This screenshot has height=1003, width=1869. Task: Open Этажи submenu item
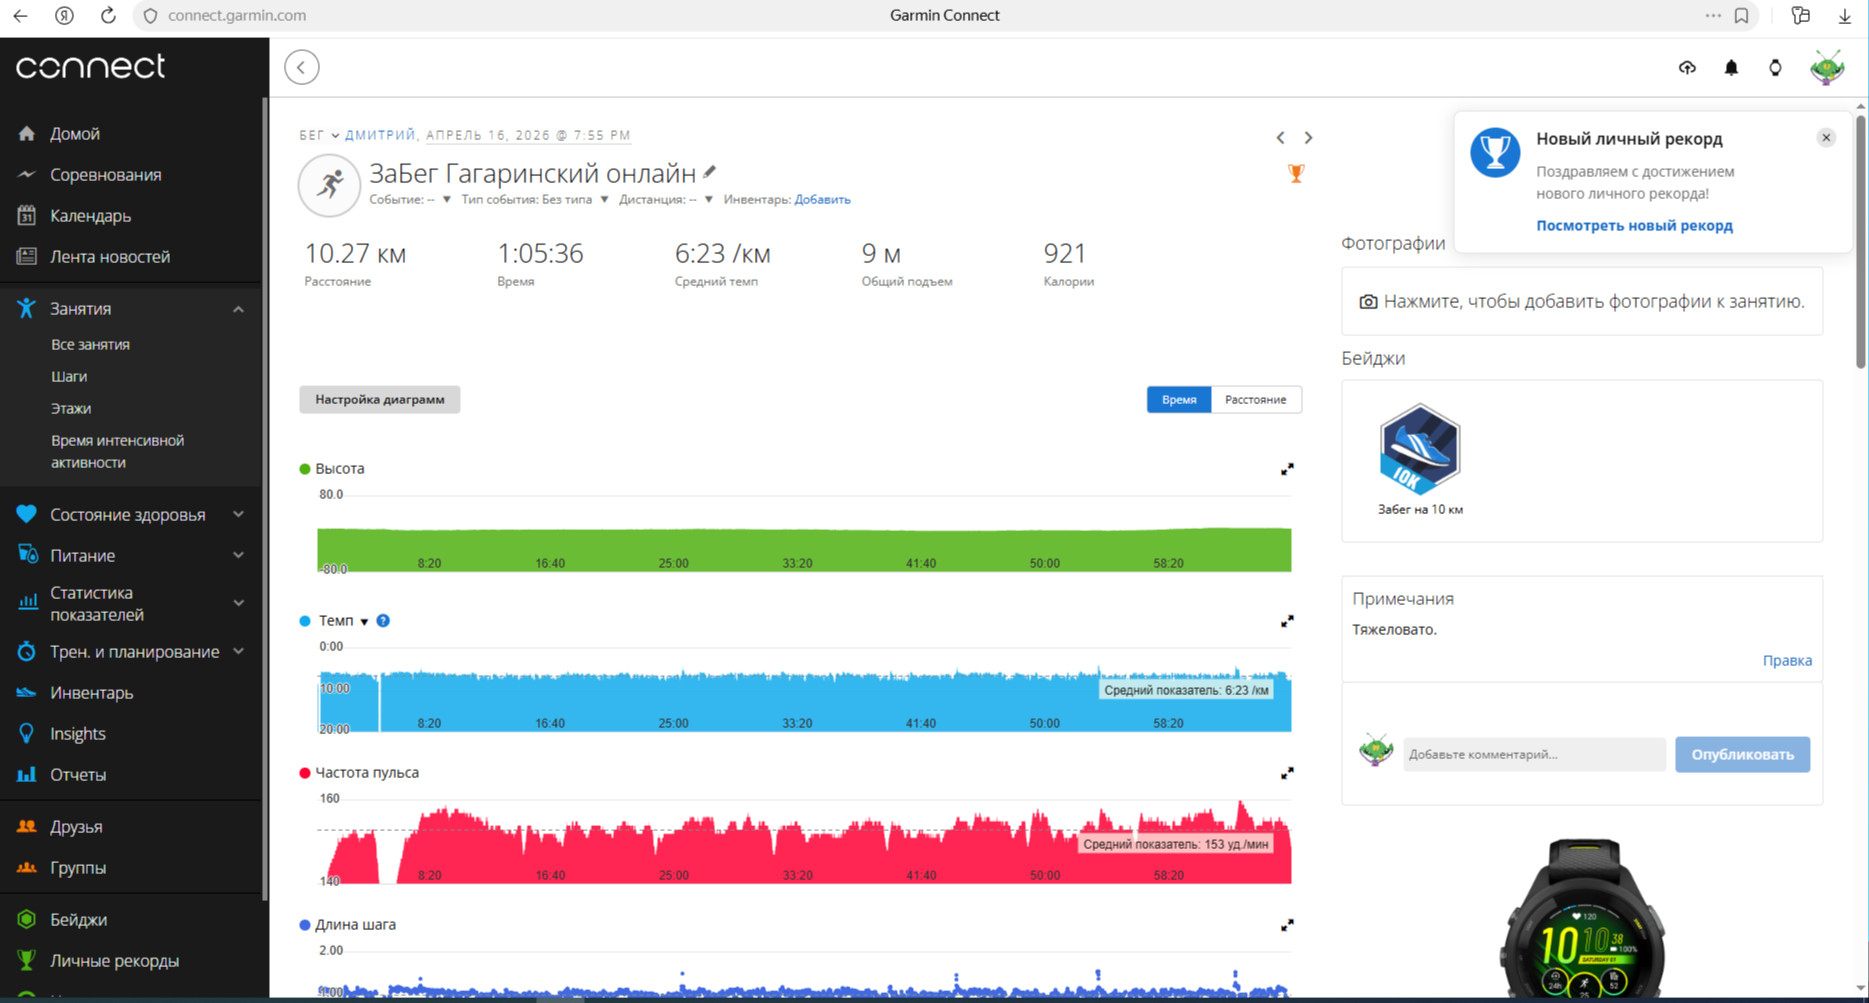tap(71, 408)
